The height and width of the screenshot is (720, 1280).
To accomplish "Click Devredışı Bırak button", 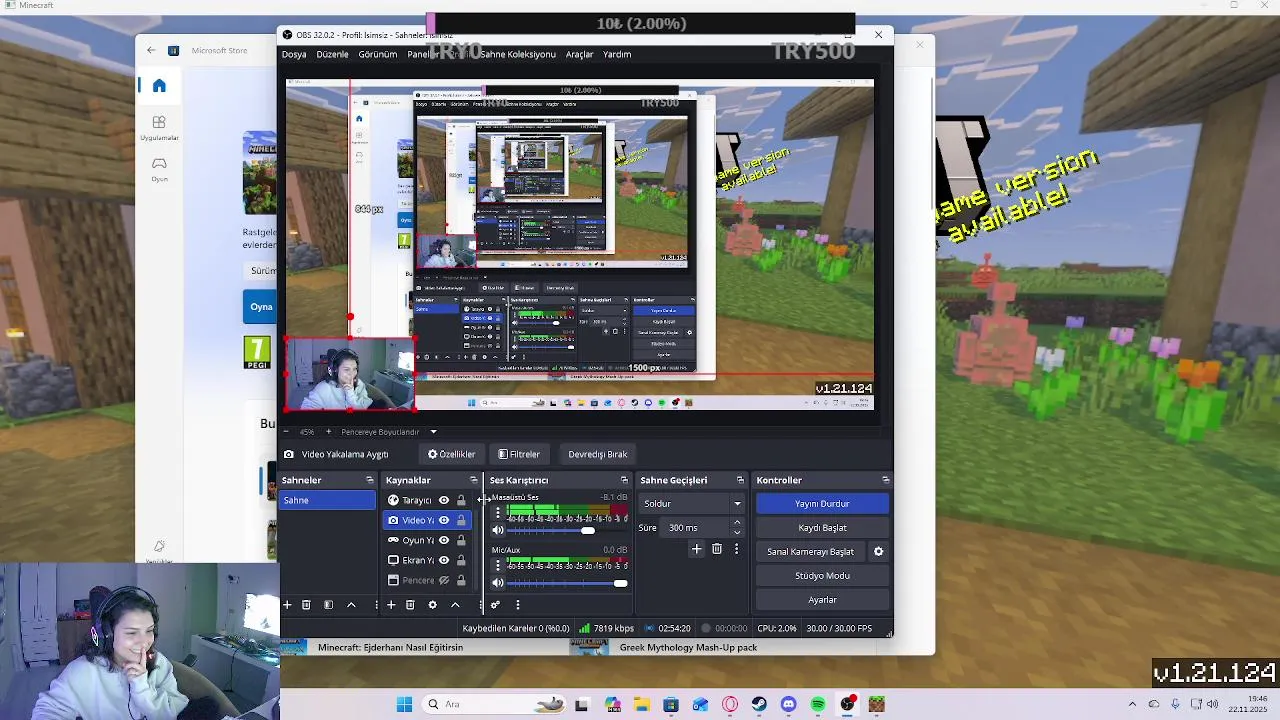I will click(x=598, y=454).
